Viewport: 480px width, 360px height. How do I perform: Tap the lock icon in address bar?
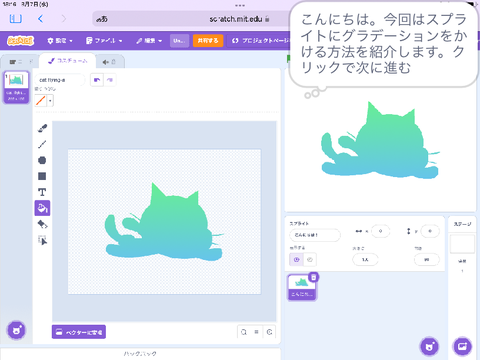coord(267,19)
